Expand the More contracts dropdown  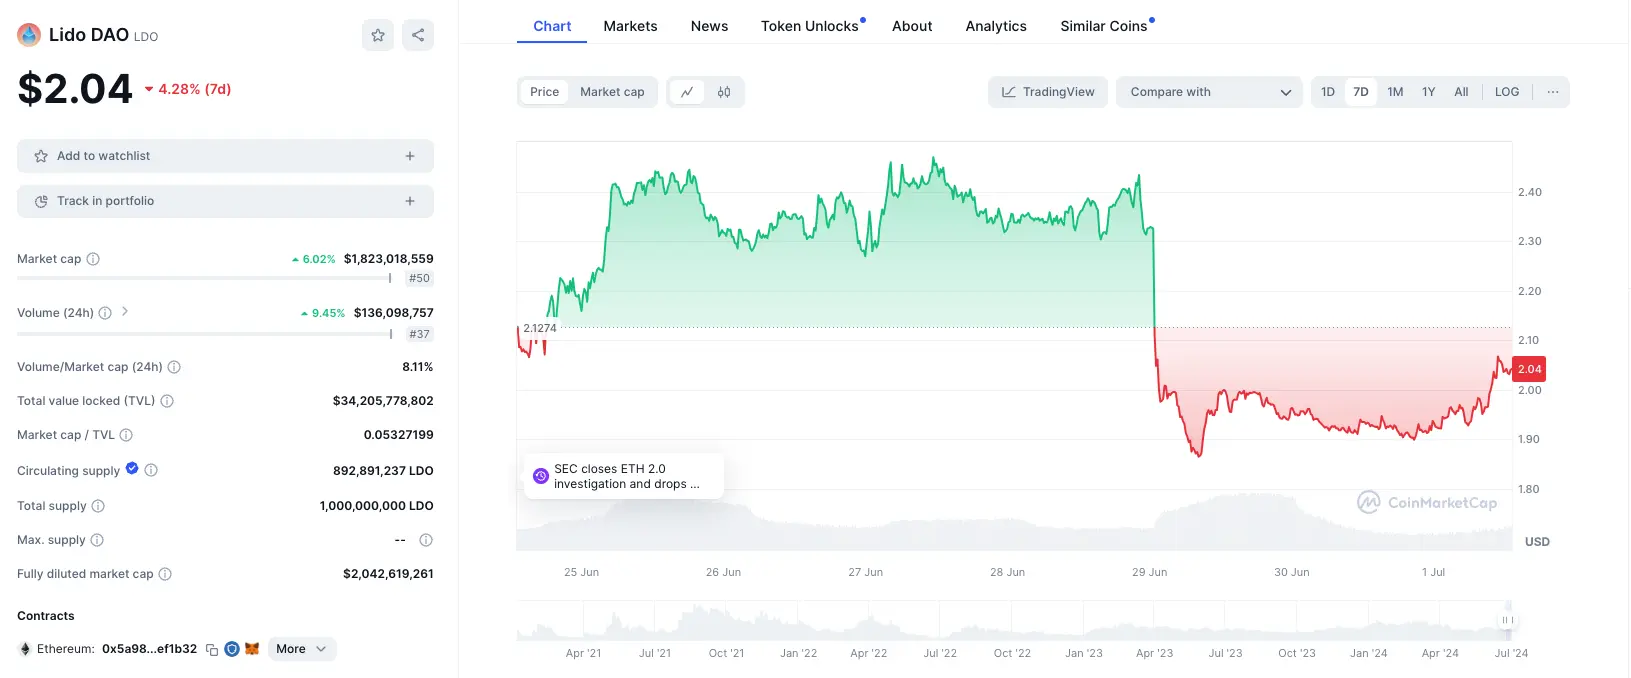(301, 649)
